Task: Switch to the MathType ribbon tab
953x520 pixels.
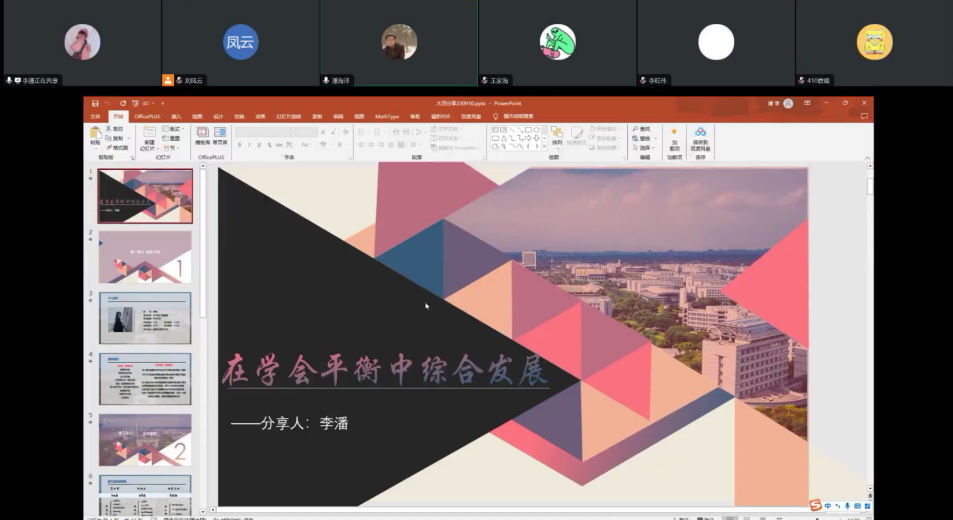Action: click(387, 116)
